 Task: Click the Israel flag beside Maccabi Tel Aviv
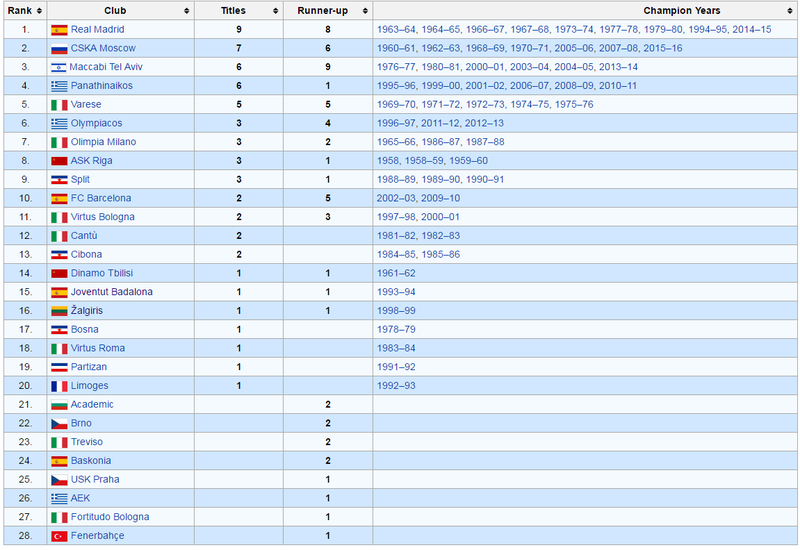point(59,67)
